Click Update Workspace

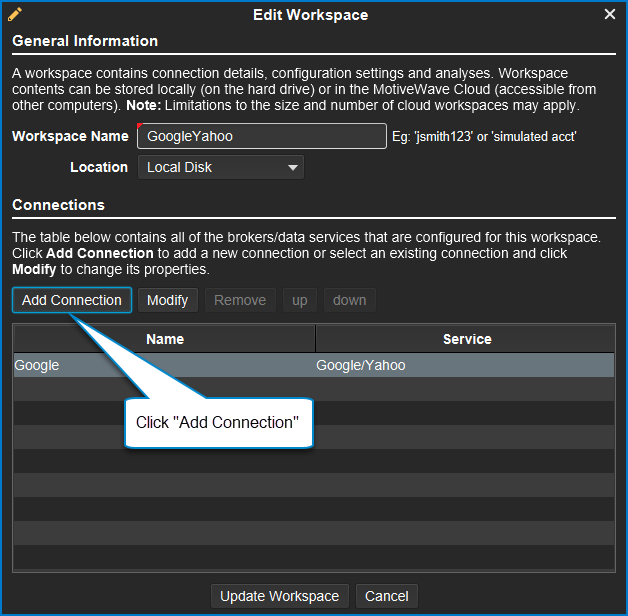[280, 596]
